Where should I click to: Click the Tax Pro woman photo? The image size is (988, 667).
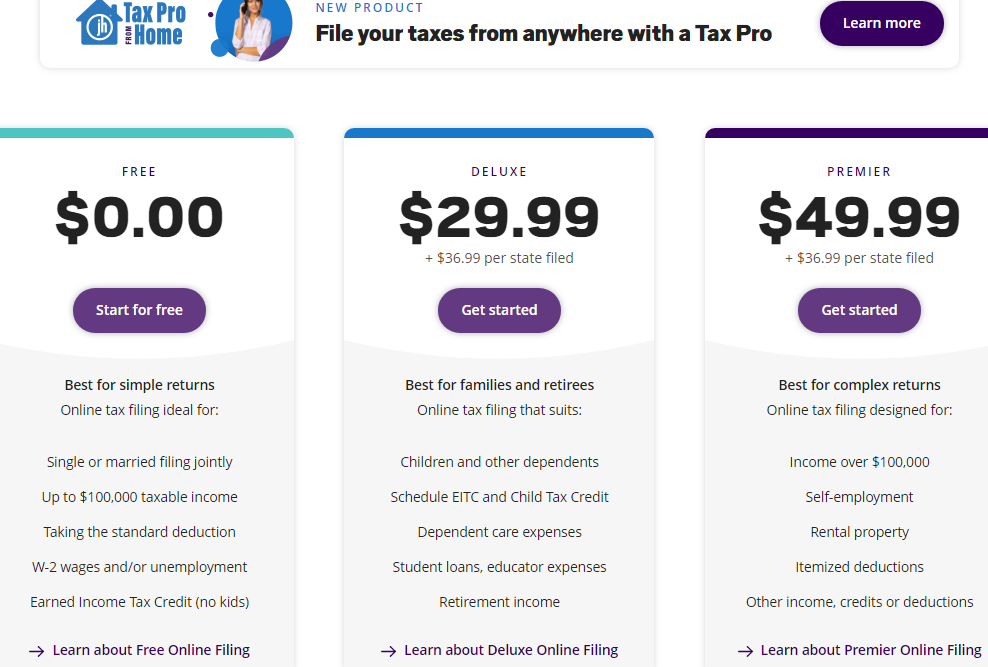pyautogui.click(x=252, y=30)
